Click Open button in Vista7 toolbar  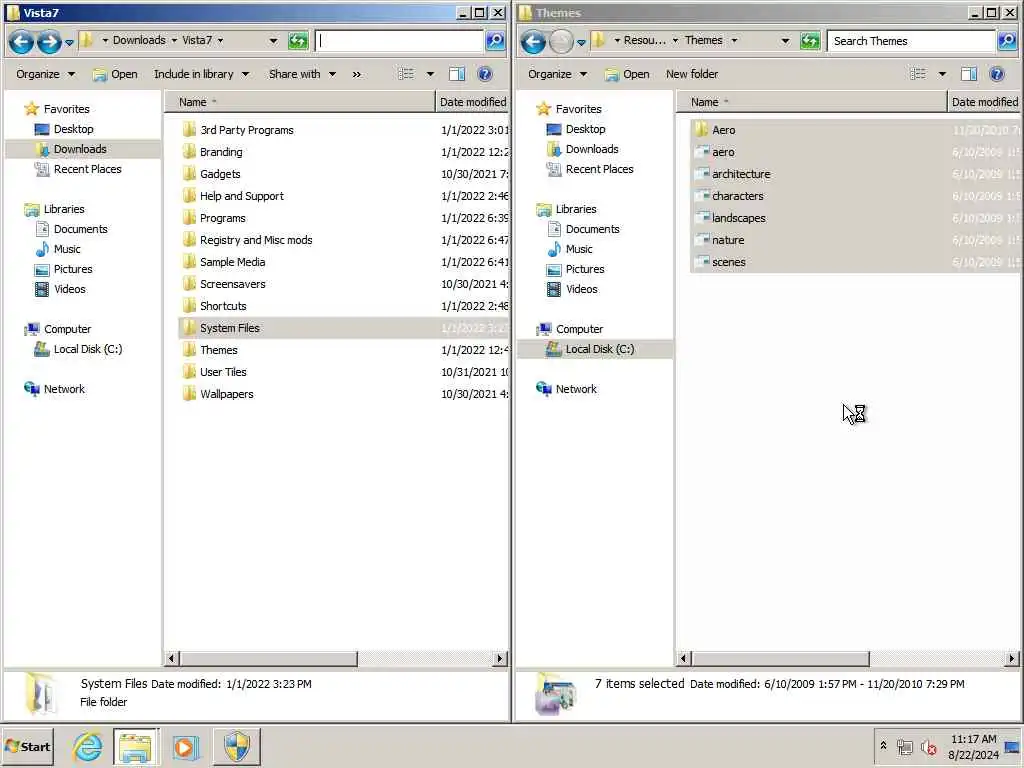point(116,74)
